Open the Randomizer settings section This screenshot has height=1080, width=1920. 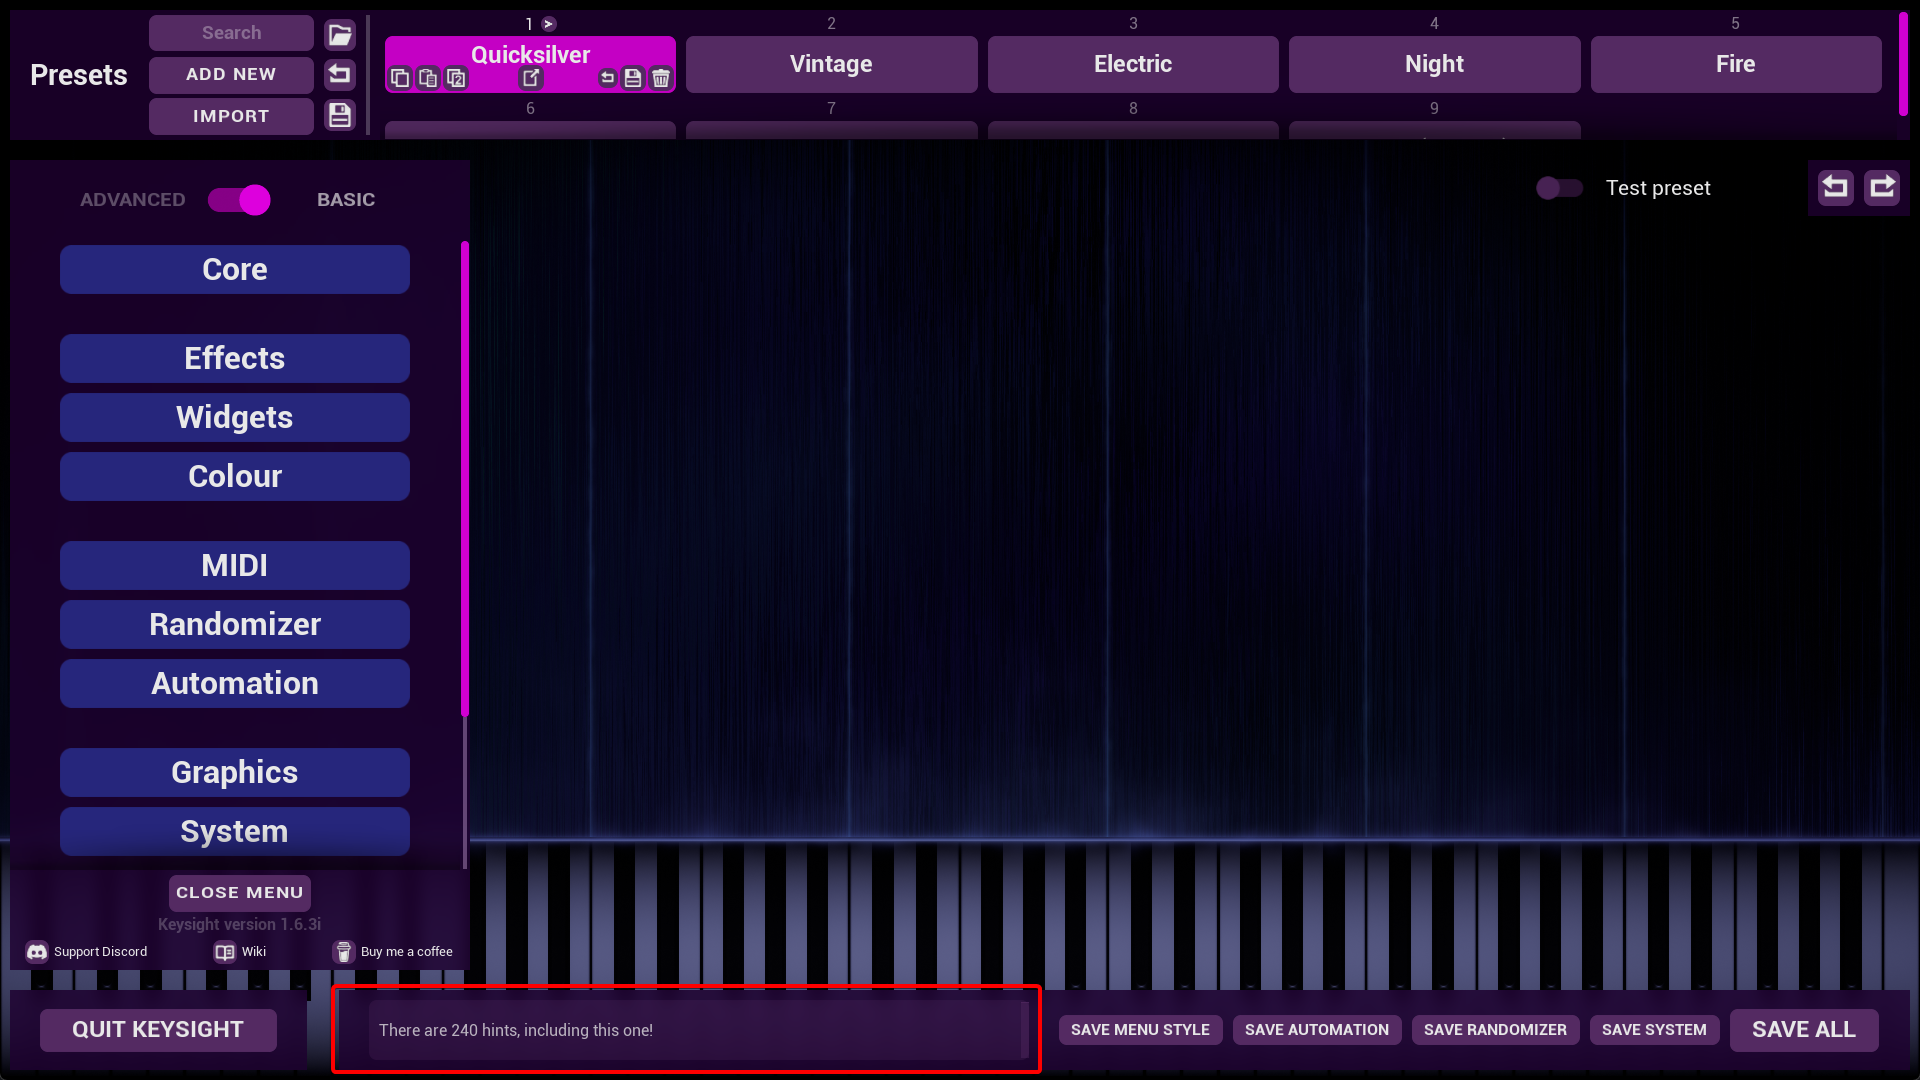click(234, 624)
